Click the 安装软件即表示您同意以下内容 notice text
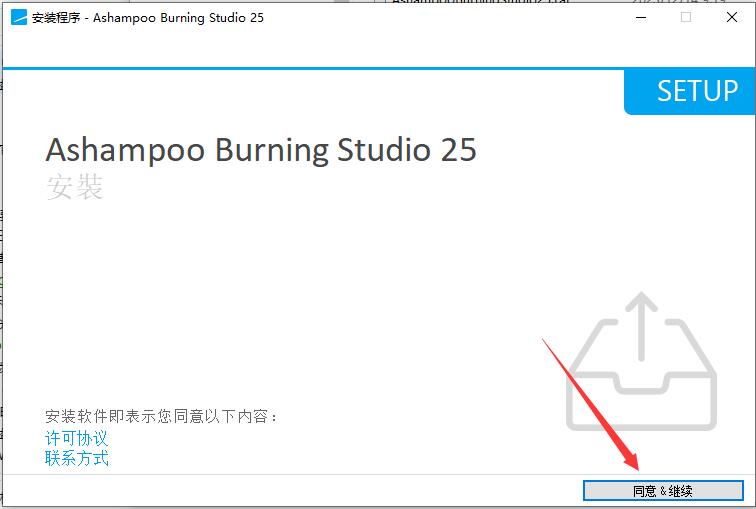This screenshot has width=756, height=509. (162, 415)
